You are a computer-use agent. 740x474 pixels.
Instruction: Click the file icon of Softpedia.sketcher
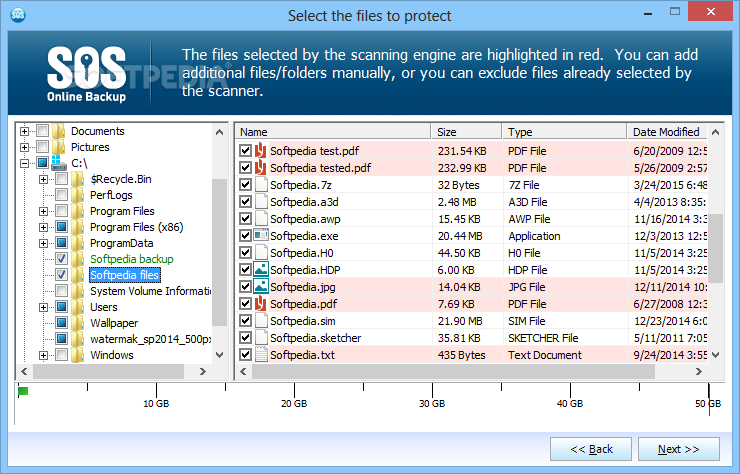pos(261,338)
